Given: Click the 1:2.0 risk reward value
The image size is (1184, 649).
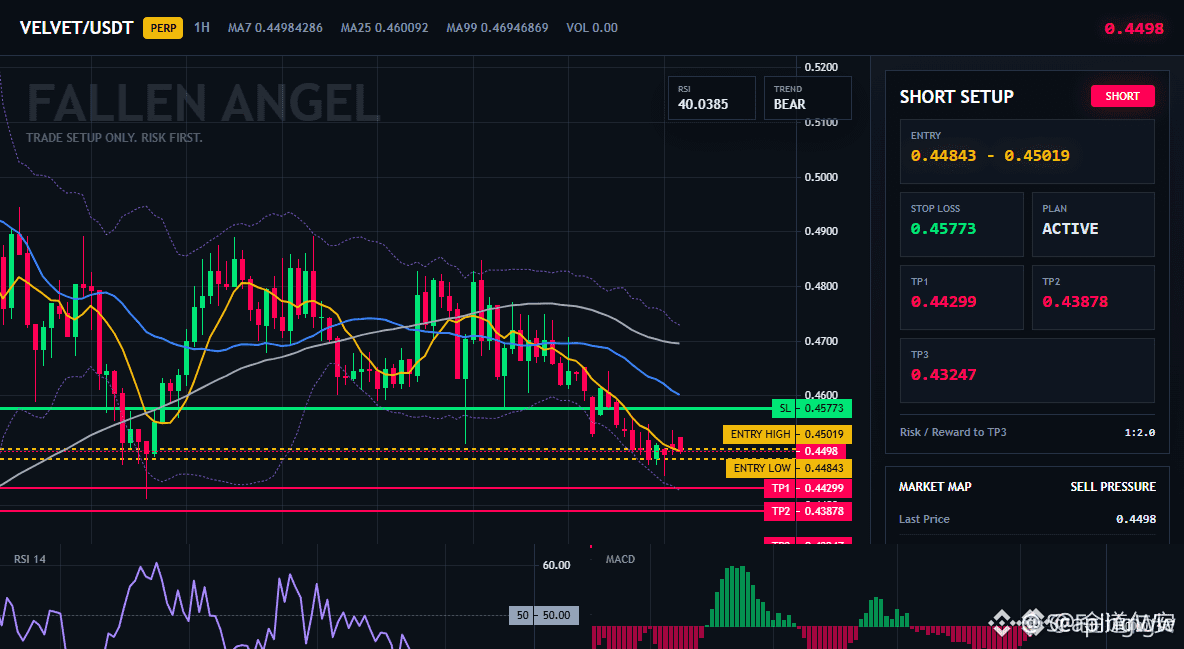Looking at the screenshot, I should click(x=1139, y=433).
